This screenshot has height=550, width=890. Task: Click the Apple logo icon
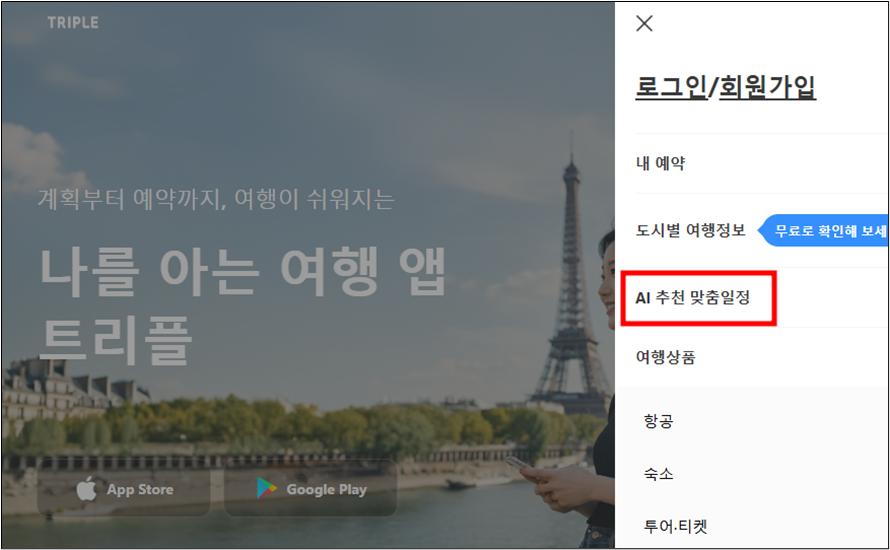tap(86, 488)
